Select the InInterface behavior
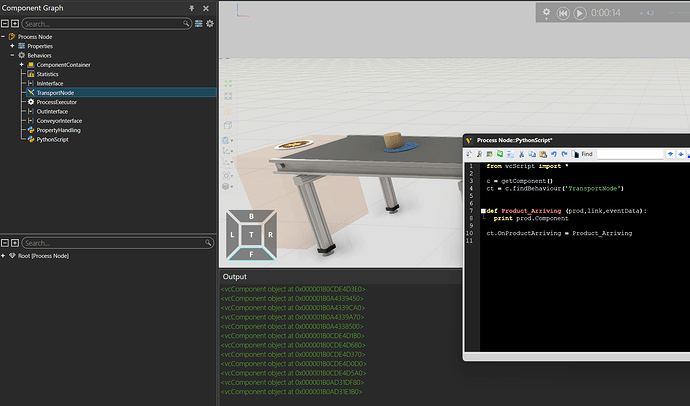Screen dimensions: 690x406 point(50,84)
